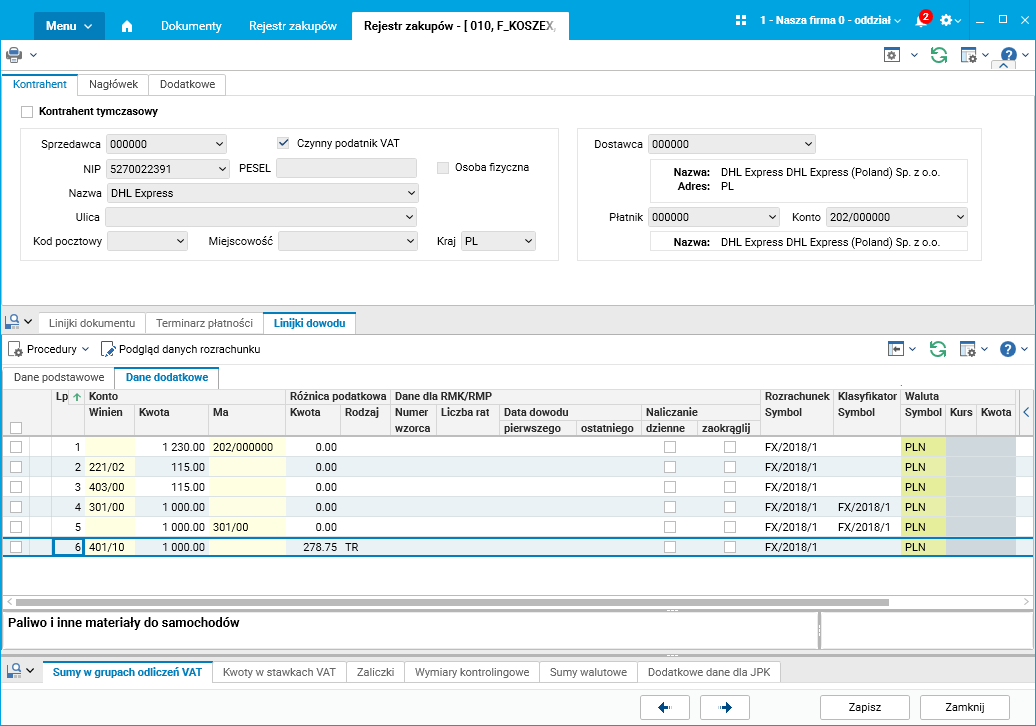Open the Kraj country dropdown
The width and height of the screenshot is (1036, 726).
coord(527,241)
